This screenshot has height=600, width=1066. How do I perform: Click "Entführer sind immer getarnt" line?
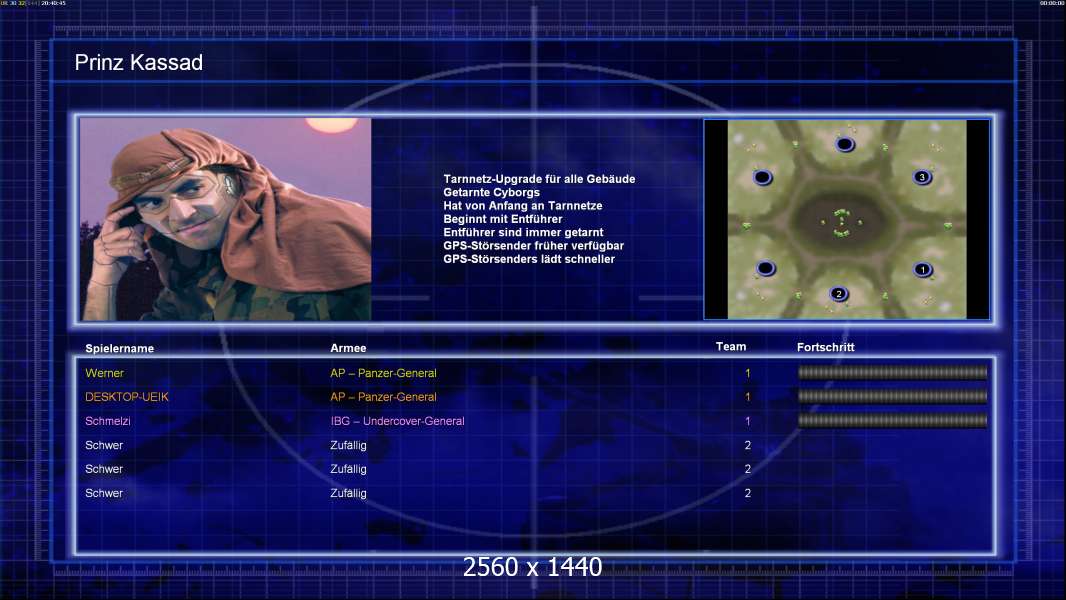(523, 232)
